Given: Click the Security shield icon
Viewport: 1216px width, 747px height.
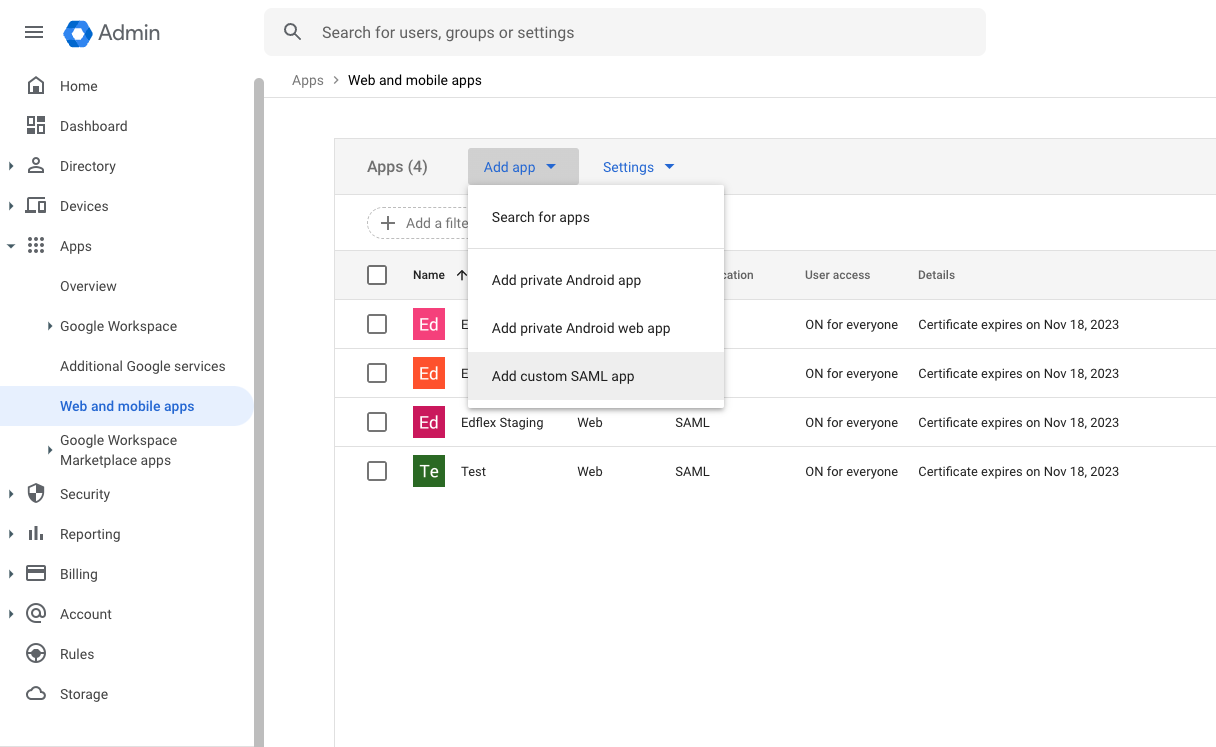Looking at the screenshot, I should tap(36, 493).
